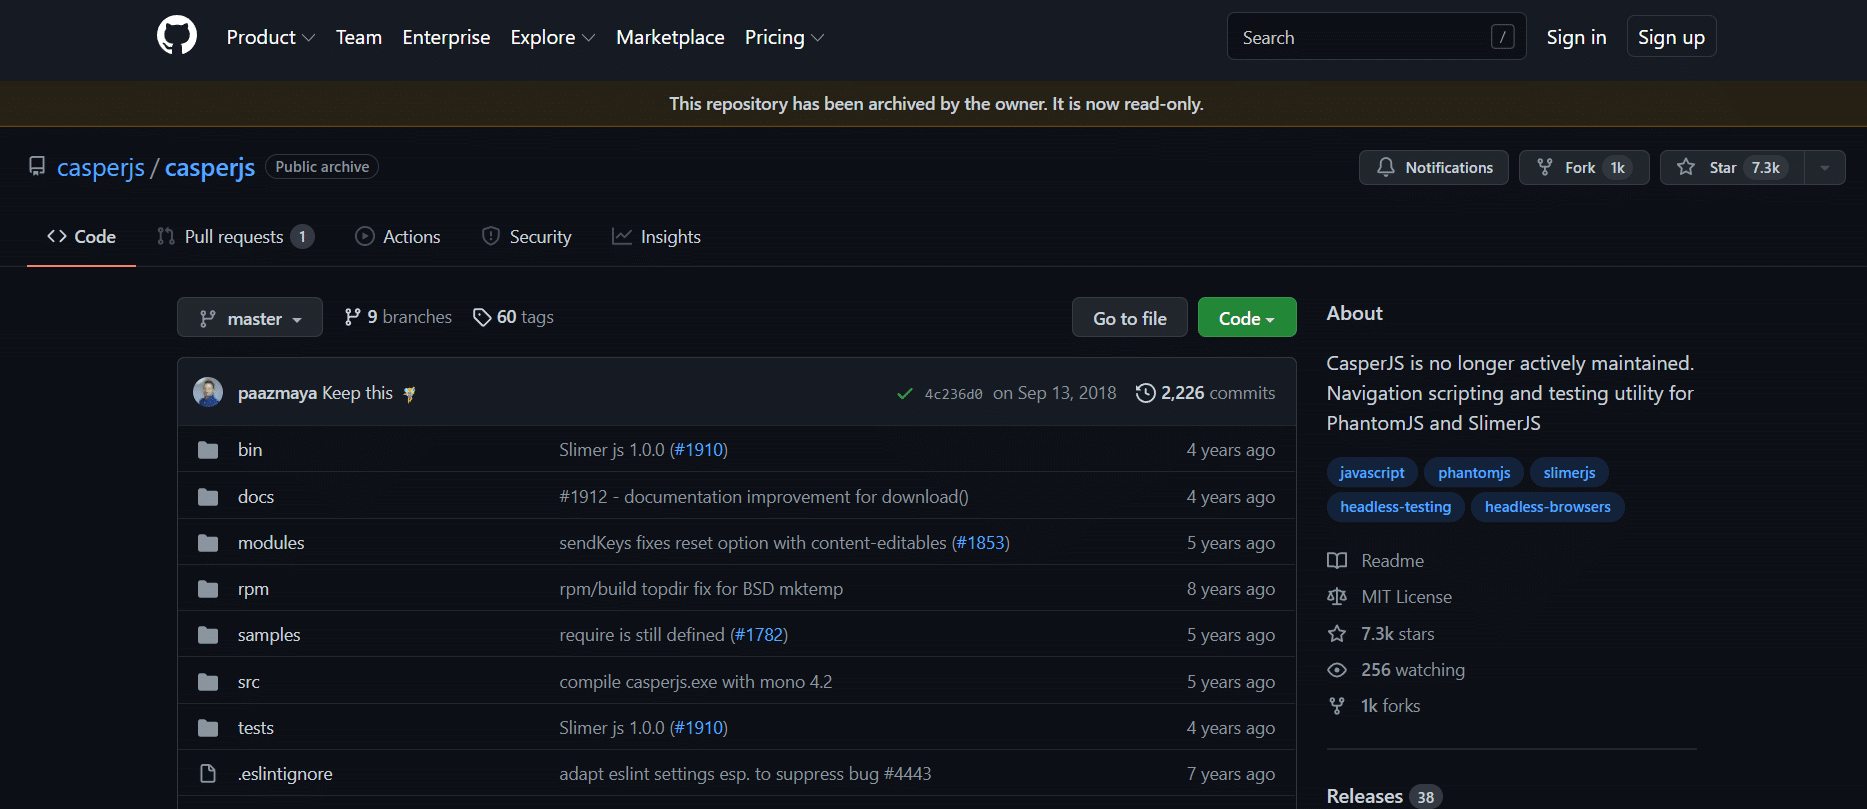1867x809 pixels.
Task: Open the master branch selector
Action: (250, 317)
